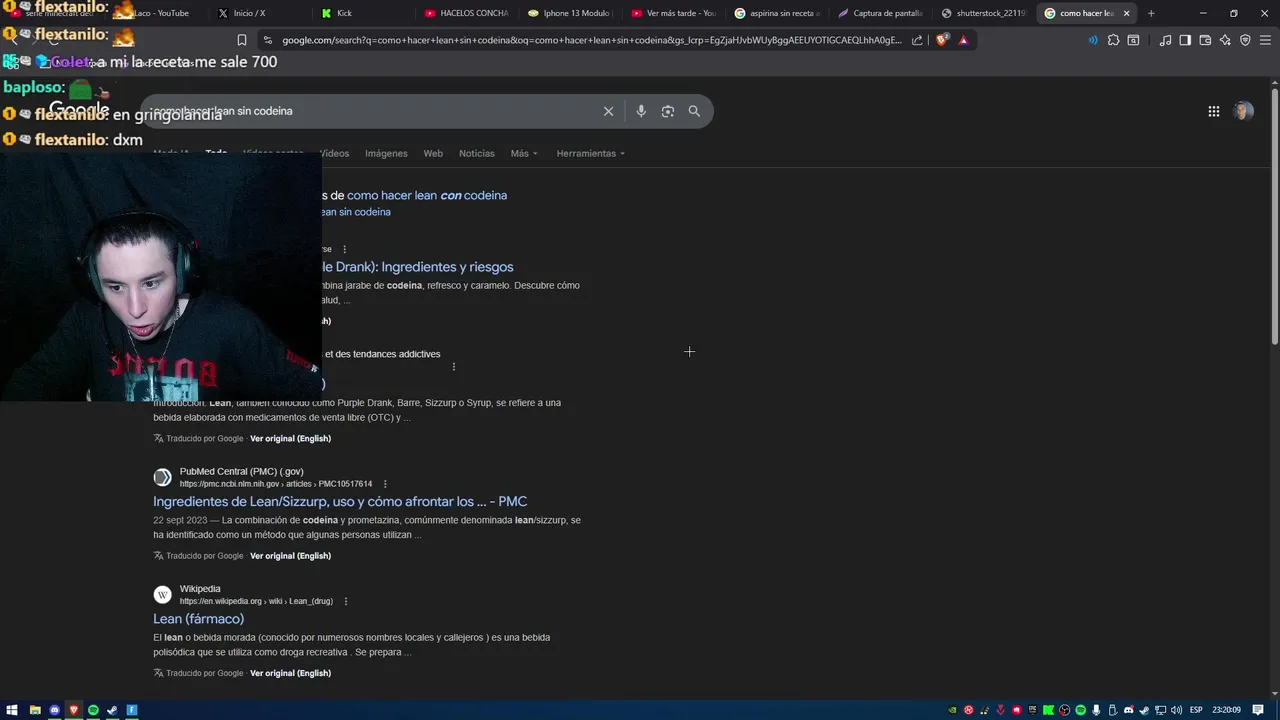
Task: Open Discord from the taskbar
Action: click(x=55, y=710)
